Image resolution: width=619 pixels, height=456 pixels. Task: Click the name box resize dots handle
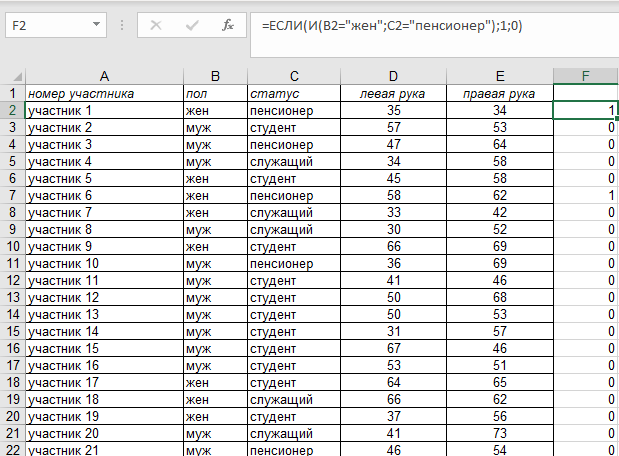[121, 25]
